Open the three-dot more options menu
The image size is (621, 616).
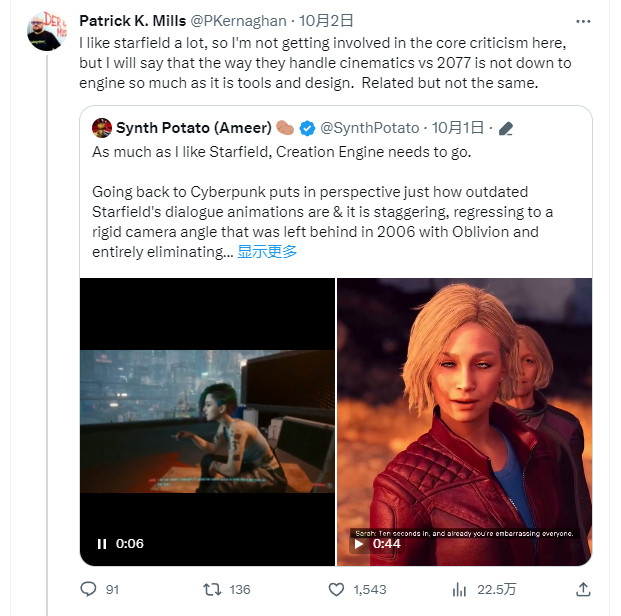[x=583, y=21]
